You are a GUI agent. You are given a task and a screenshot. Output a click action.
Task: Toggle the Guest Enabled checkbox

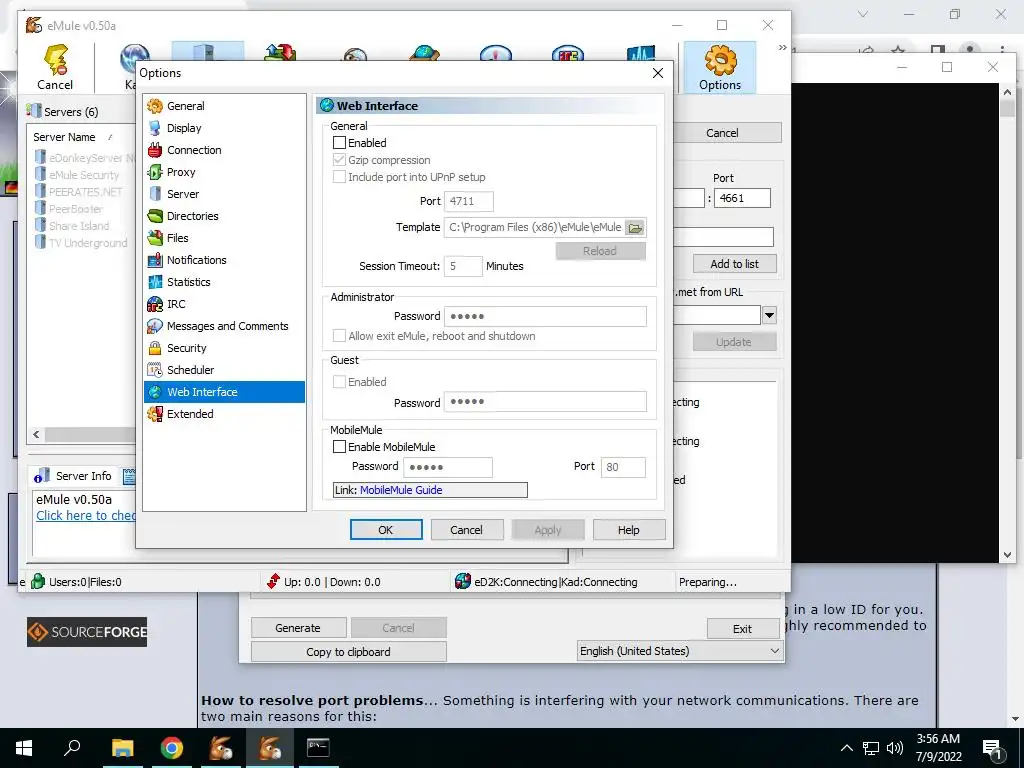pyautogui.click(x=339, y=382)
